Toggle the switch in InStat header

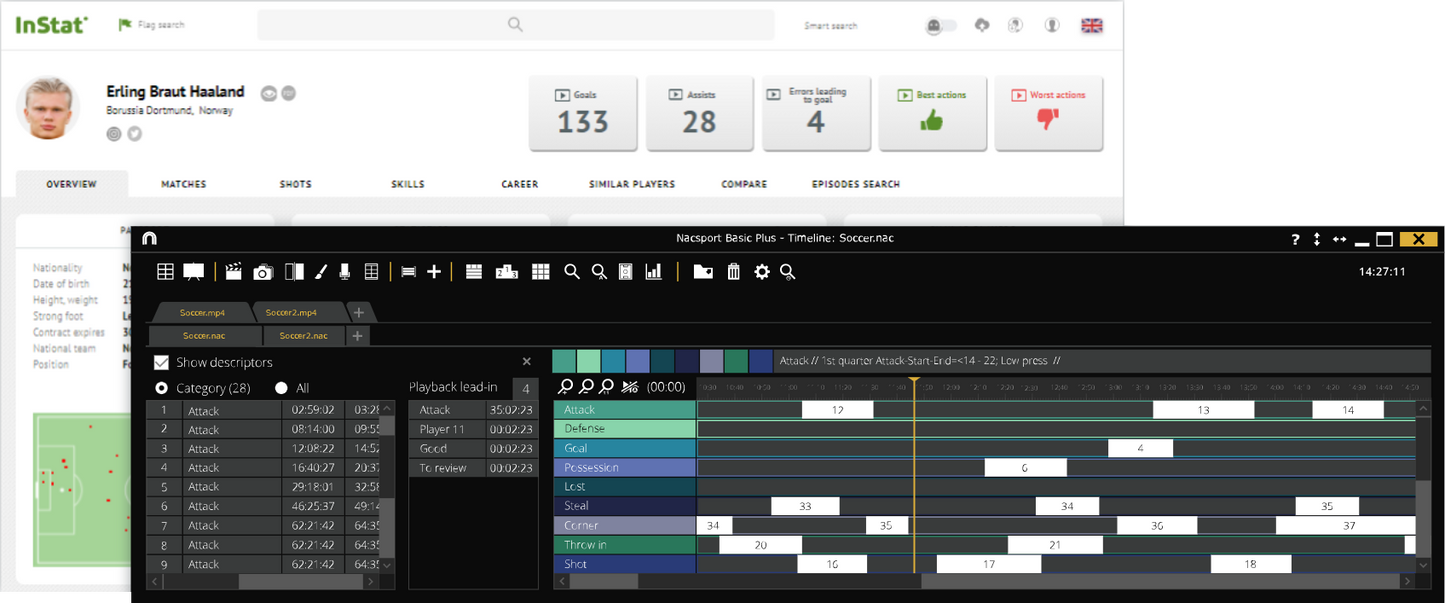(x=941, y=26)
